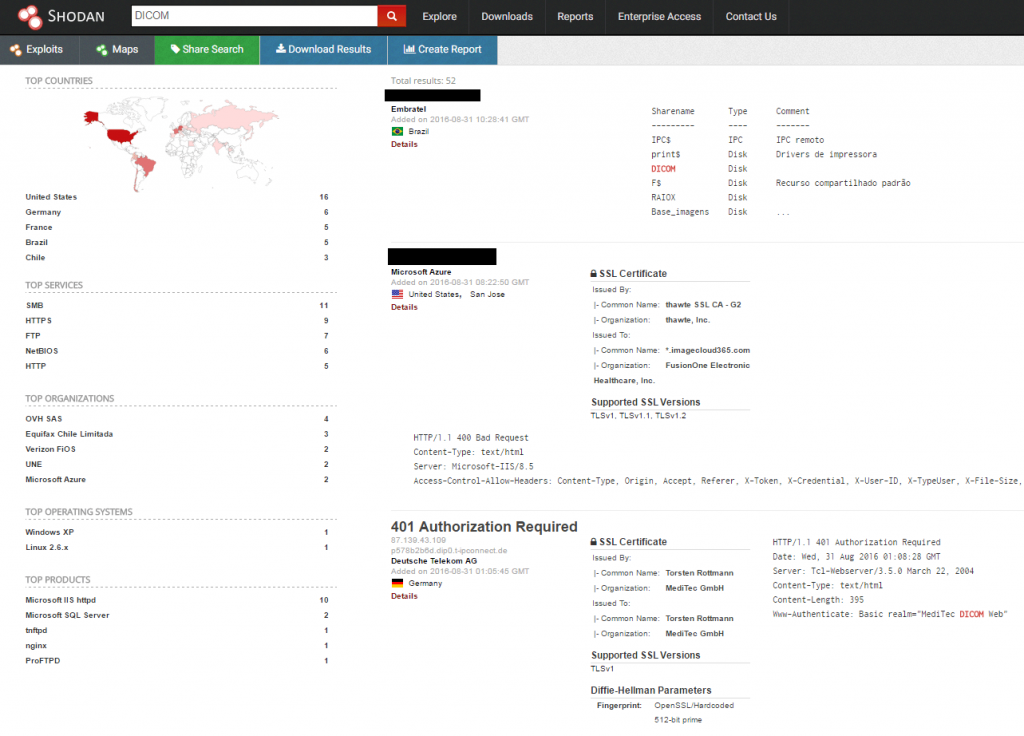Click the Maps icon in toolbar
The width and height of the screenshot is (1024, 736).
pyautogui.click(x=102, y=50)
